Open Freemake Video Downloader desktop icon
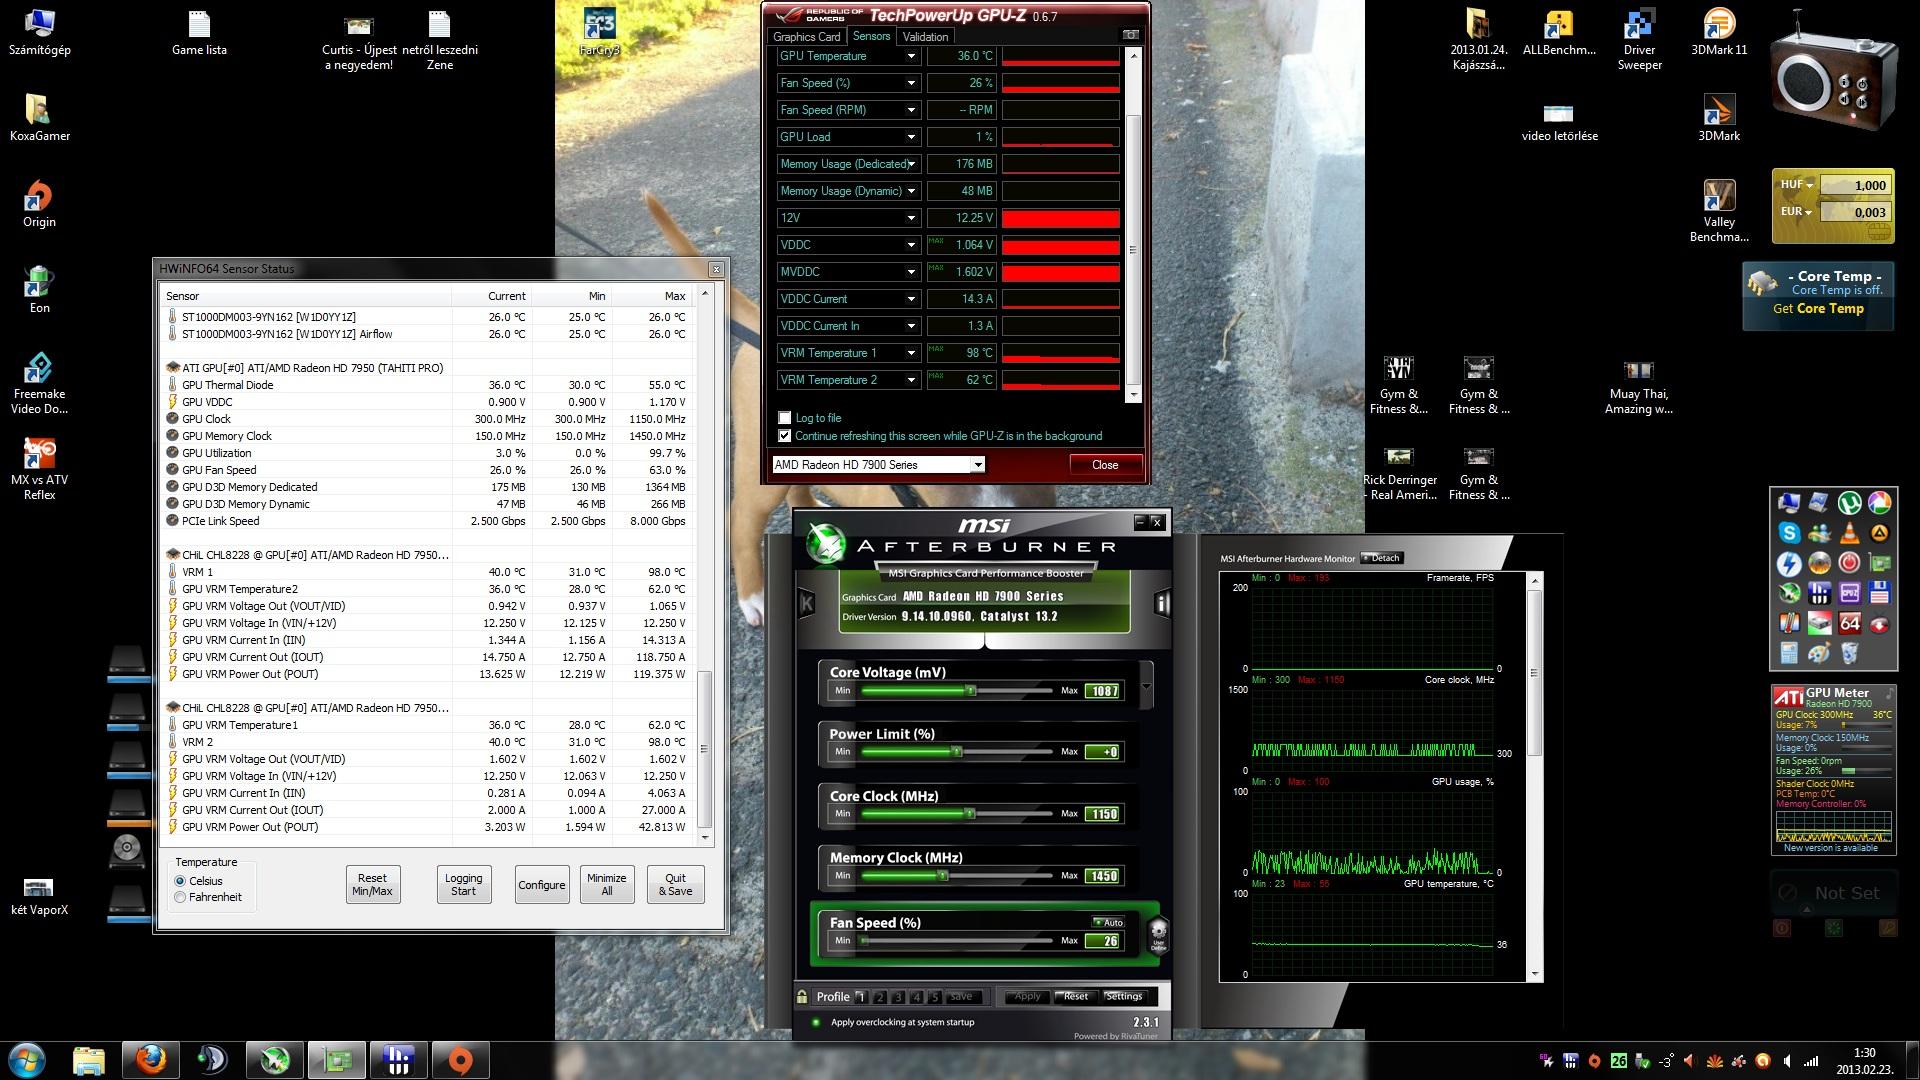1920x1080 pixels. coord(39,384)
